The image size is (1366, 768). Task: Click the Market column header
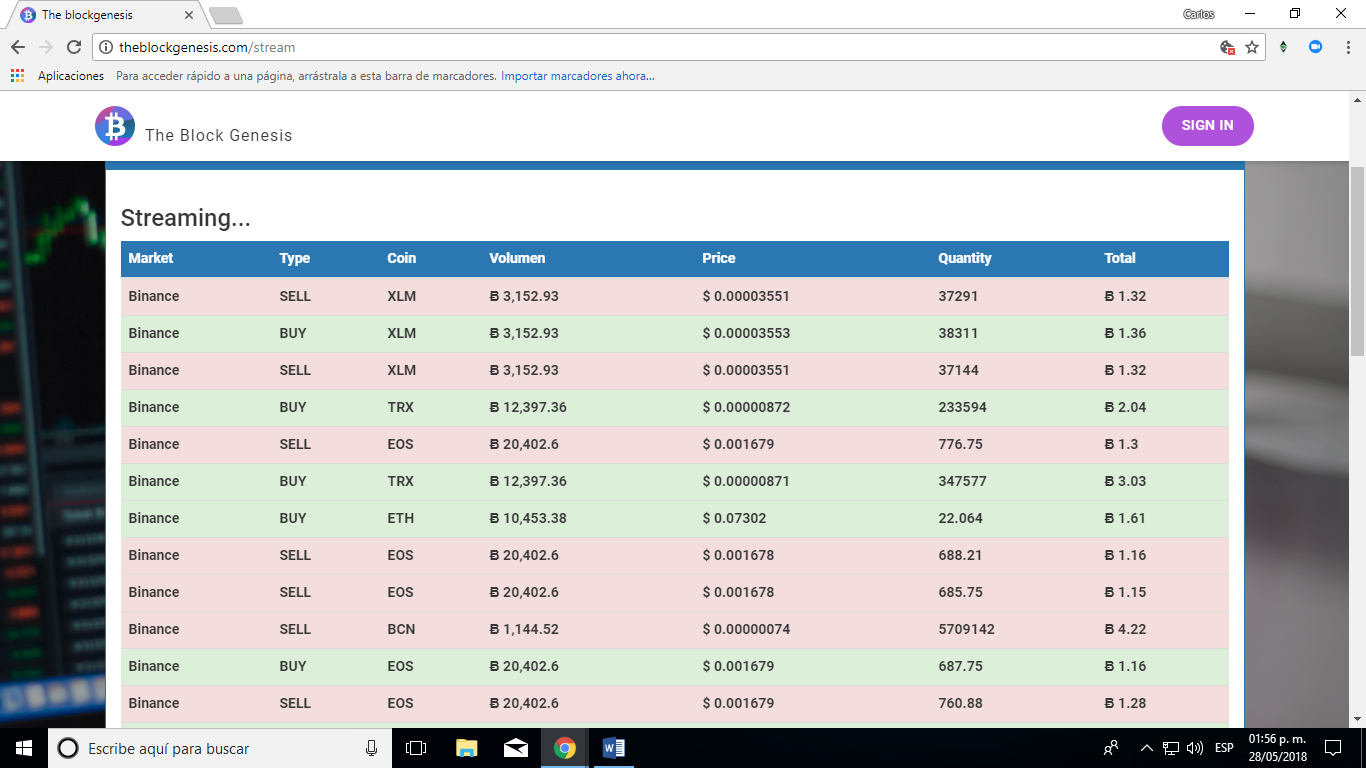[x=151, y=258]
